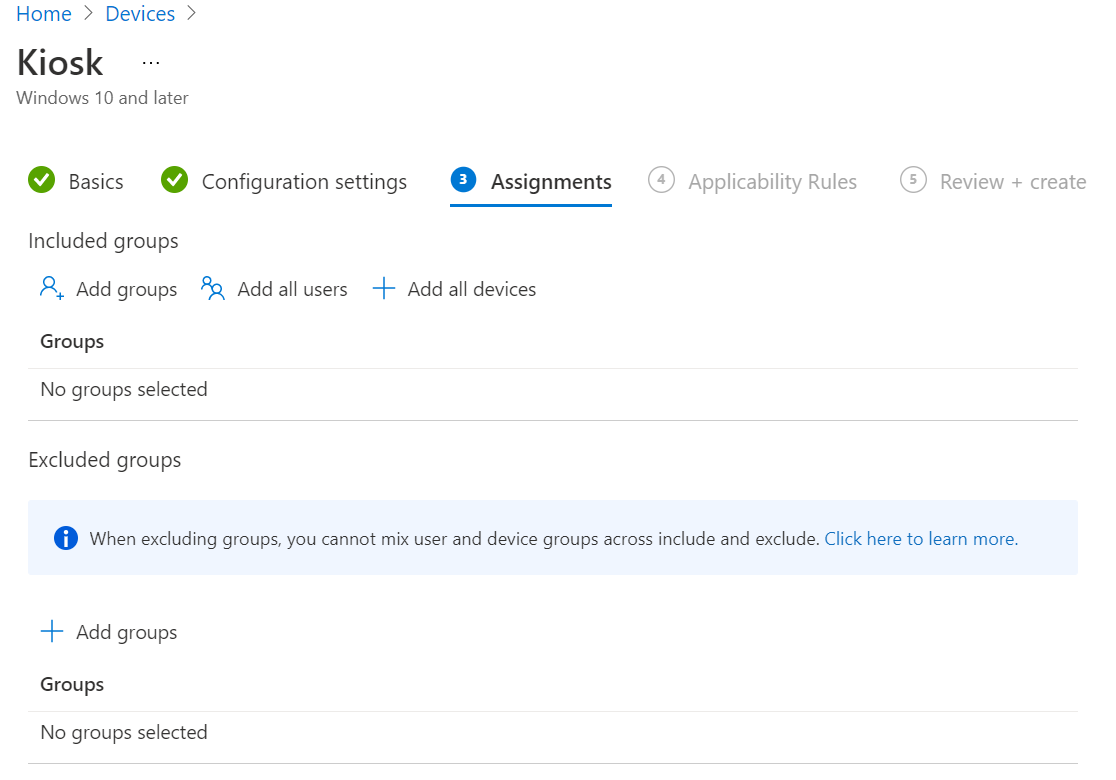Click Add all users button
The height and width of the screenshot is (780, 1116).
click(292, 289)
